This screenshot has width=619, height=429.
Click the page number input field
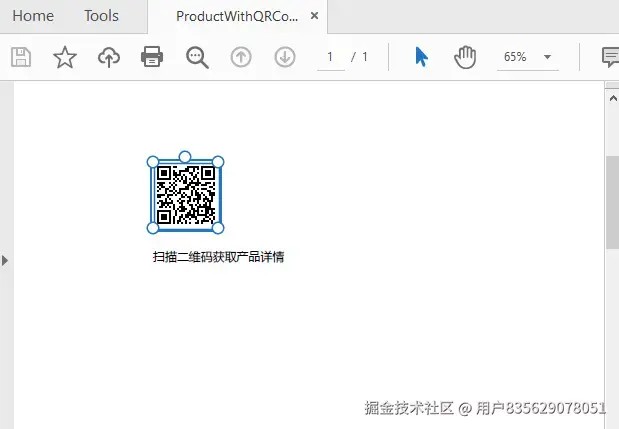point(331,58)
